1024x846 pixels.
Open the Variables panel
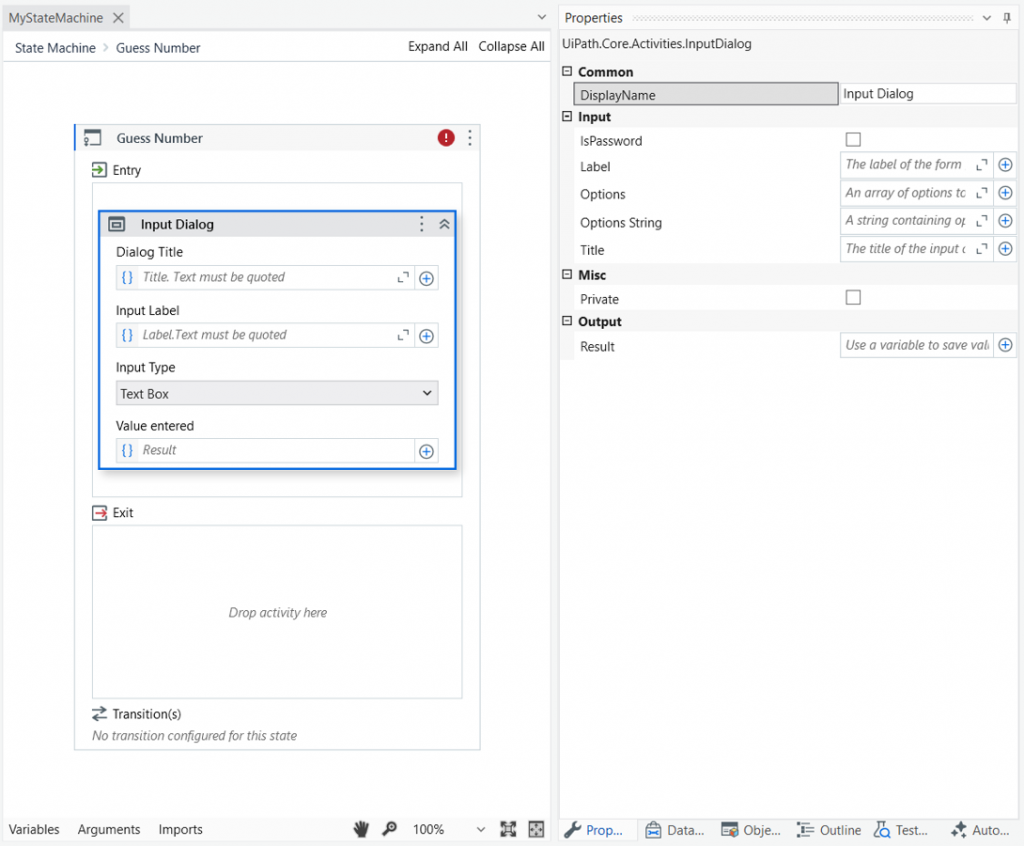pyautogui.click(x=34, y=829)
